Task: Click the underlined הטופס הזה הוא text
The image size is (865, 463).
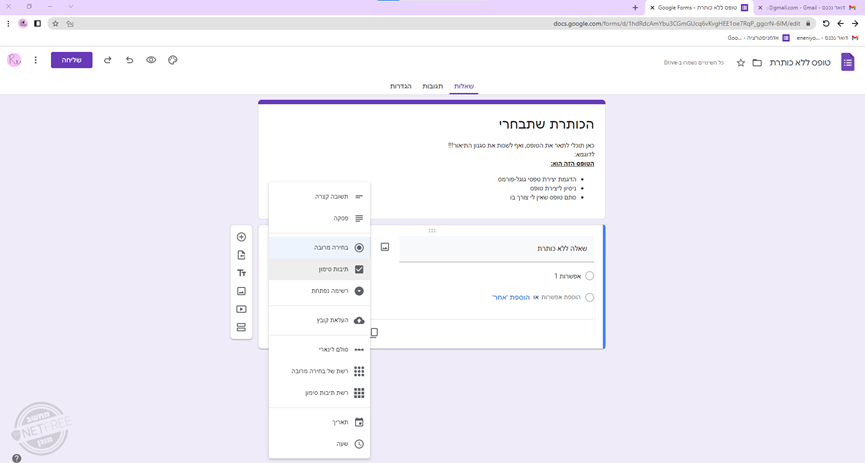Action: 572,164
